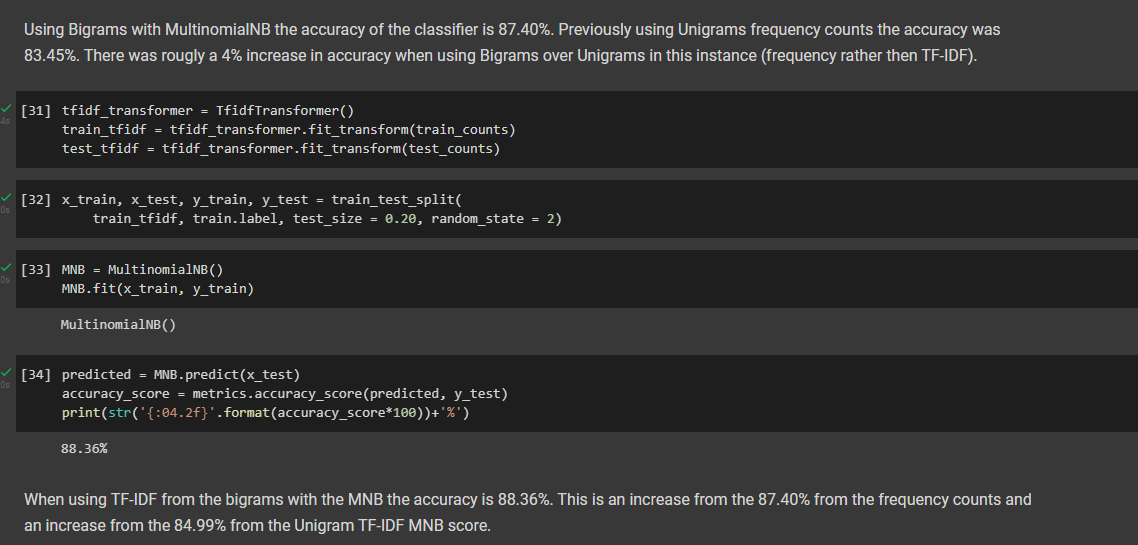The height and width of the screenshot is (545, 1138).
Task: Click the green checkmark beside cell 32
Action: [6, 197]
